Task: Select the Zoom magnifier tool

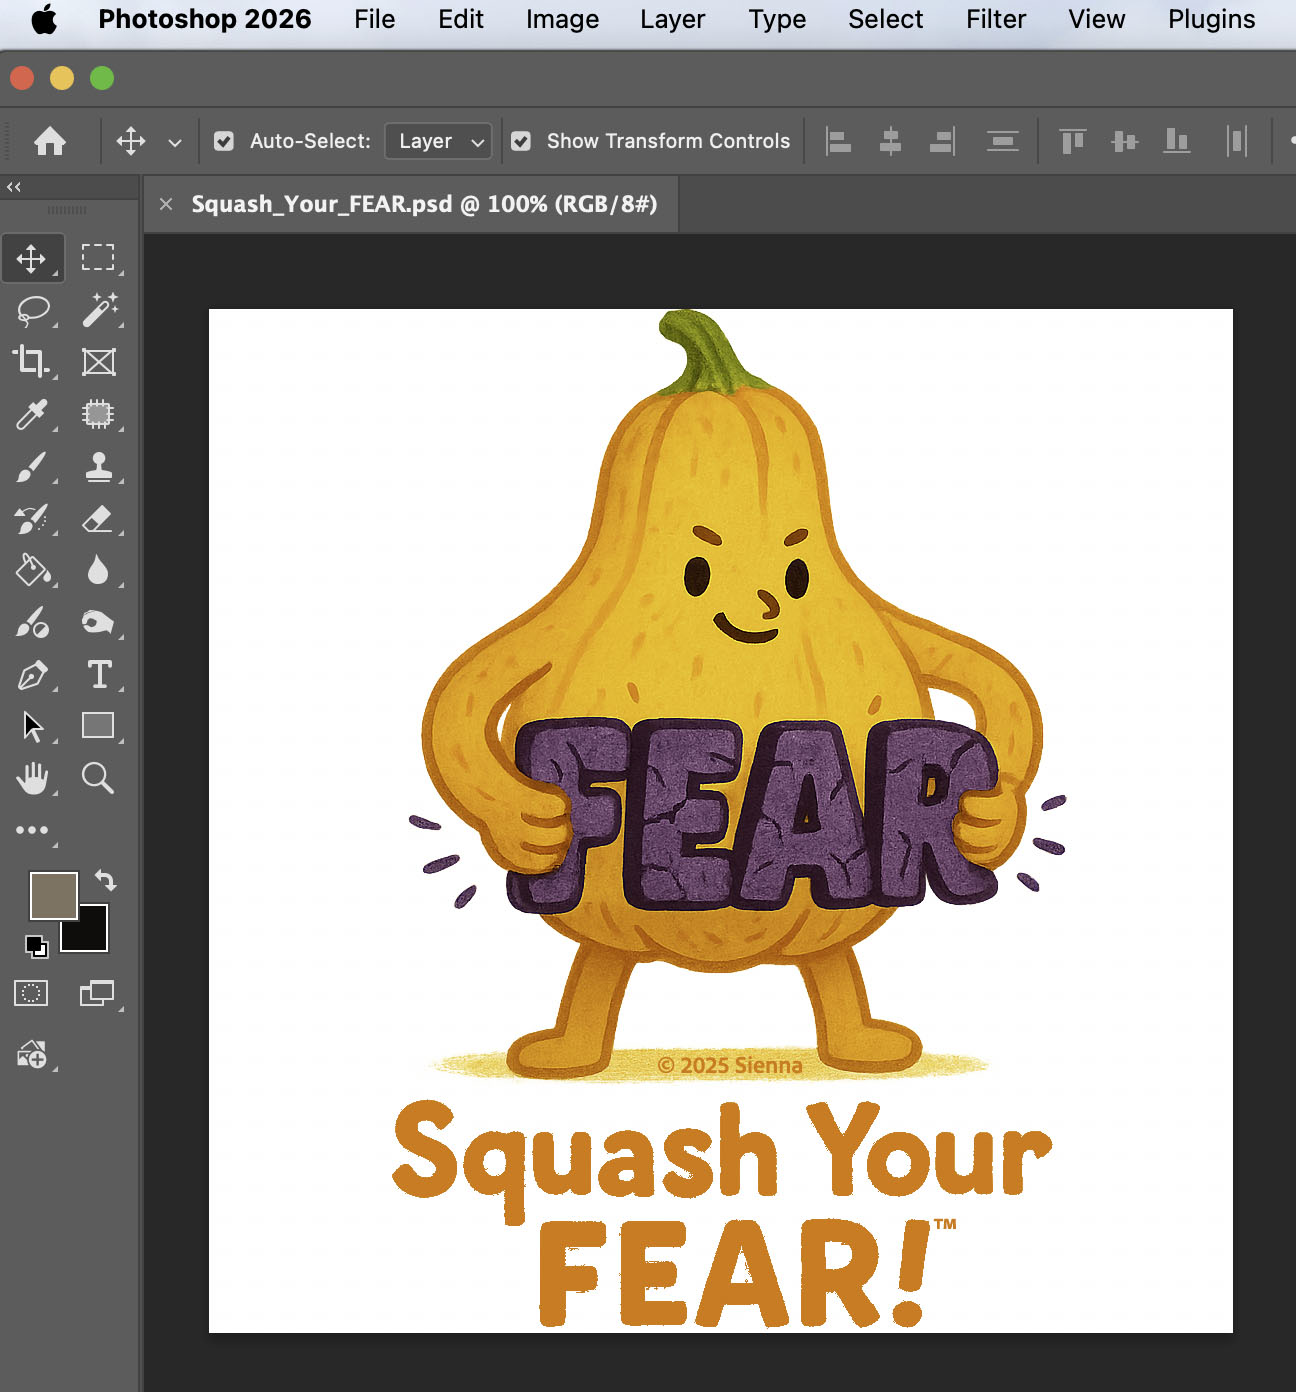Action: click(x=98, y=778)
